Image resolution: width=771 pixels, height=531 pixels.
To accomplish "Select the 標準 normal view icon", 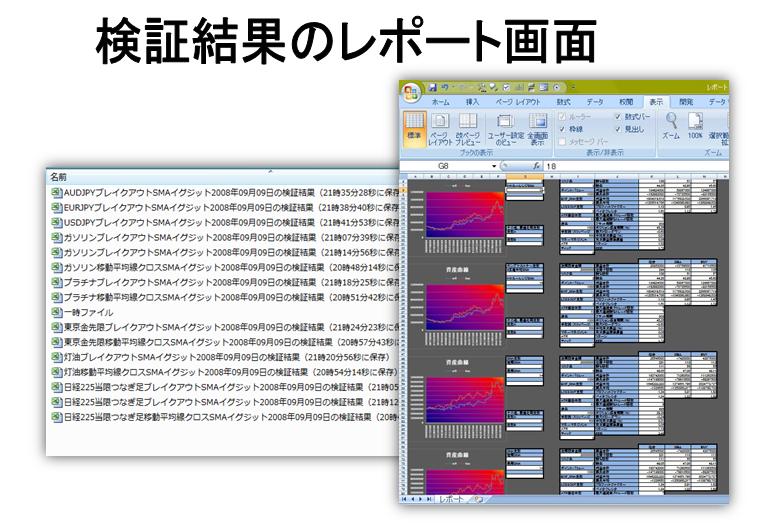I will [414, 127].
